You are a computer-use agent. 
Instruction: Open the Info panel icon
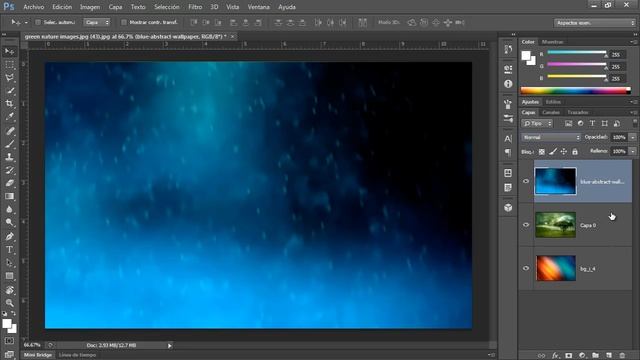[x=508, y=84]
